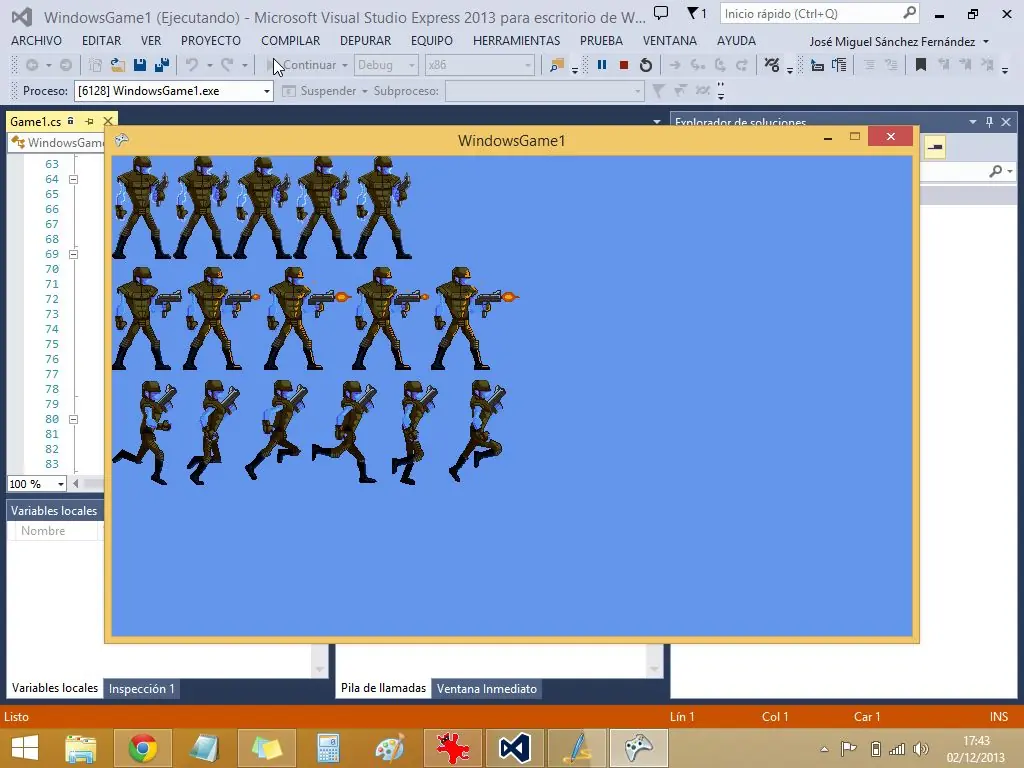Open the Paint app from the taskbar
The image size is (1024, 768).
390,747
